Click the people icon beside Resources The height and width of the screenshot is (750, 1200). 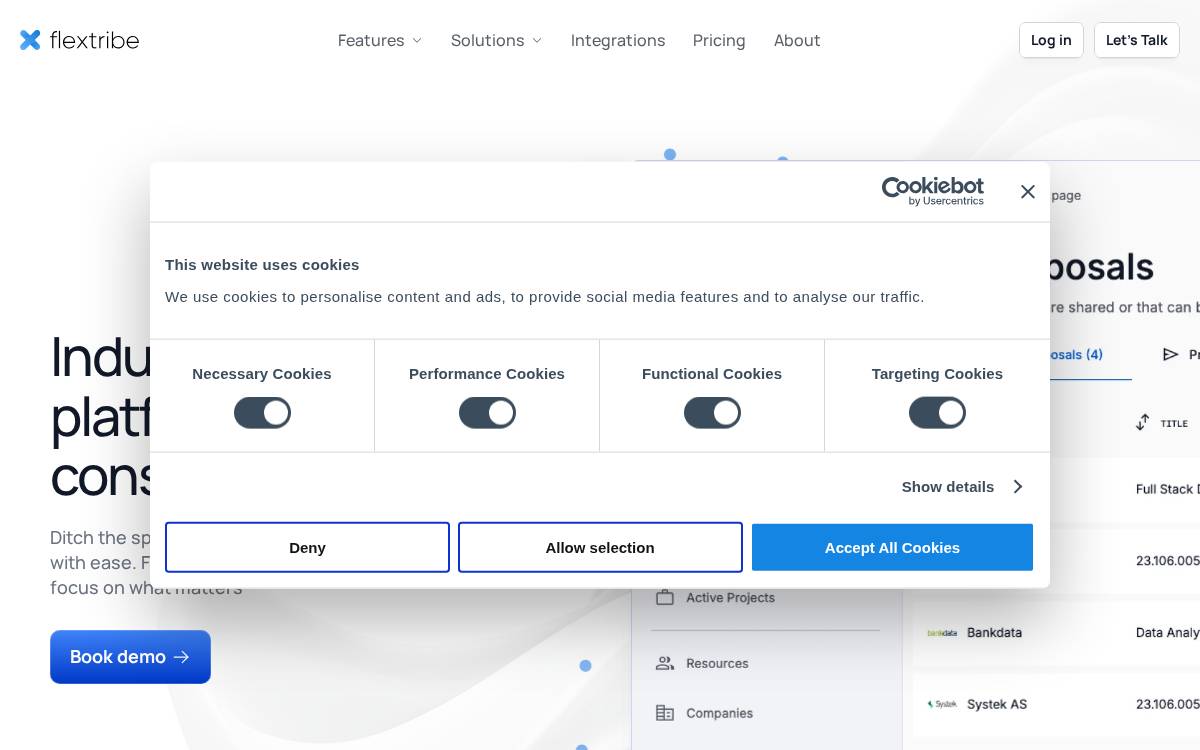(665, 663)
